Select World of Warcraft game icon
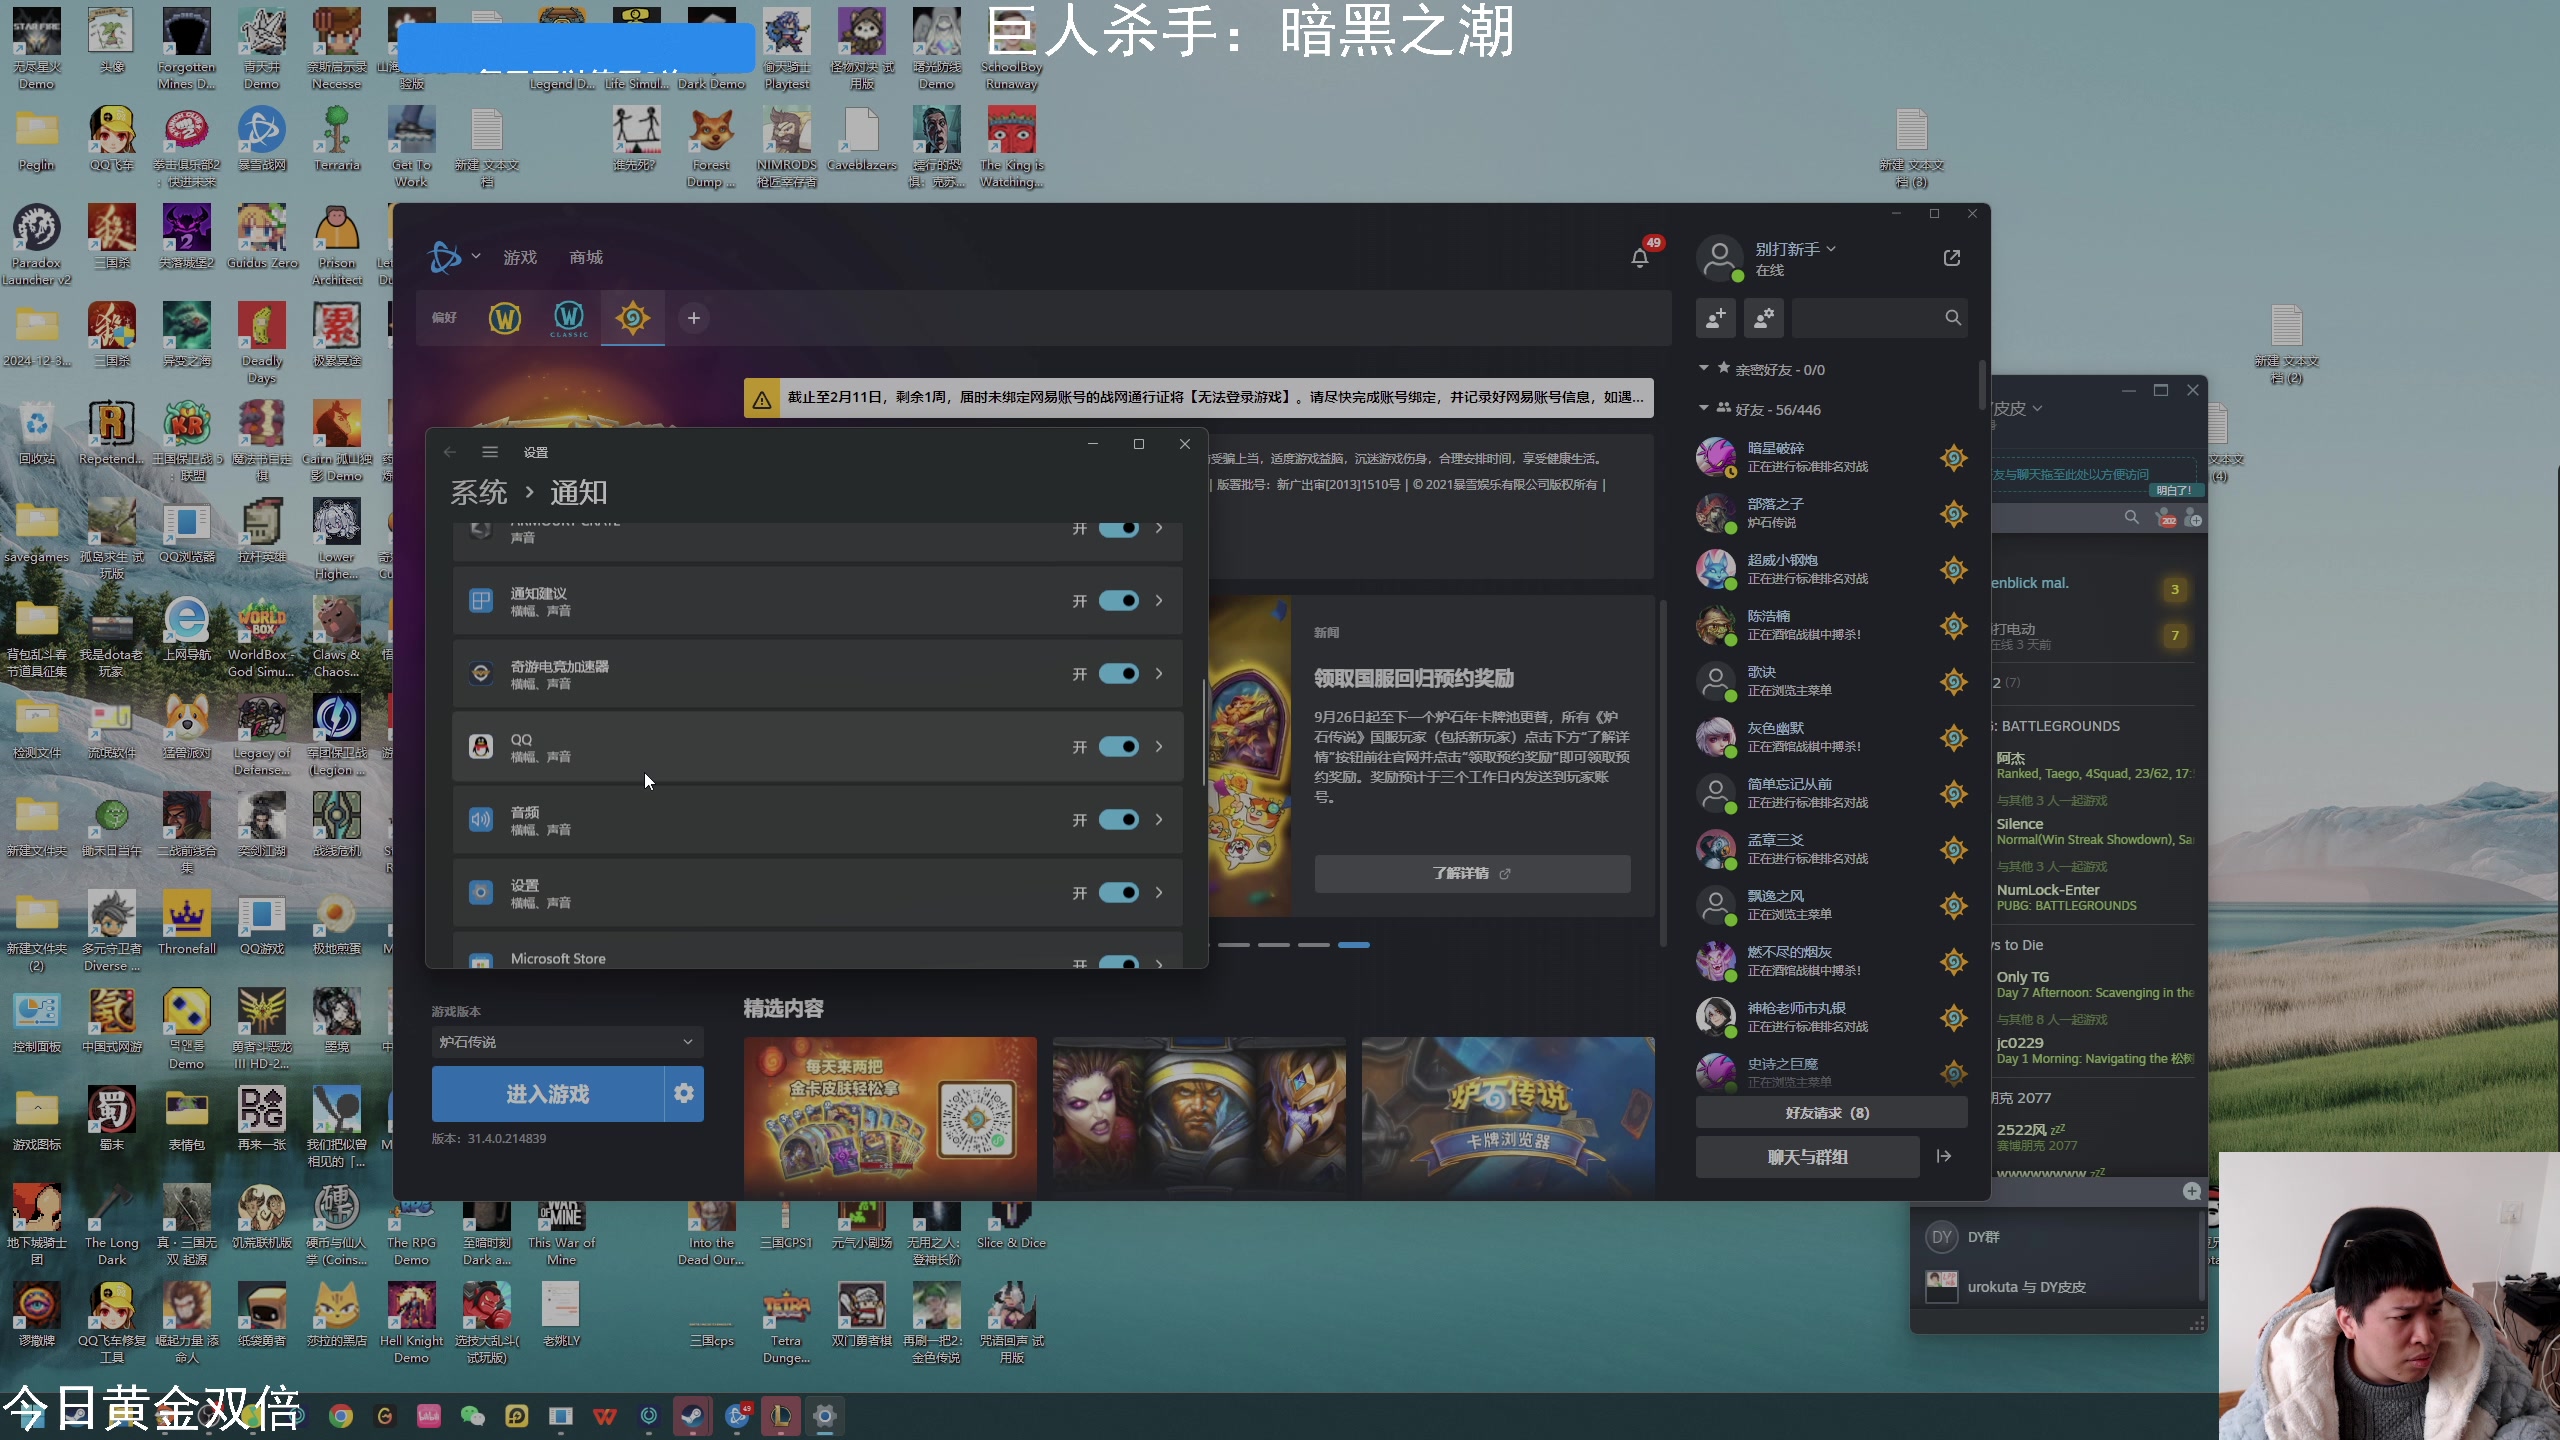 click(505, 318)
